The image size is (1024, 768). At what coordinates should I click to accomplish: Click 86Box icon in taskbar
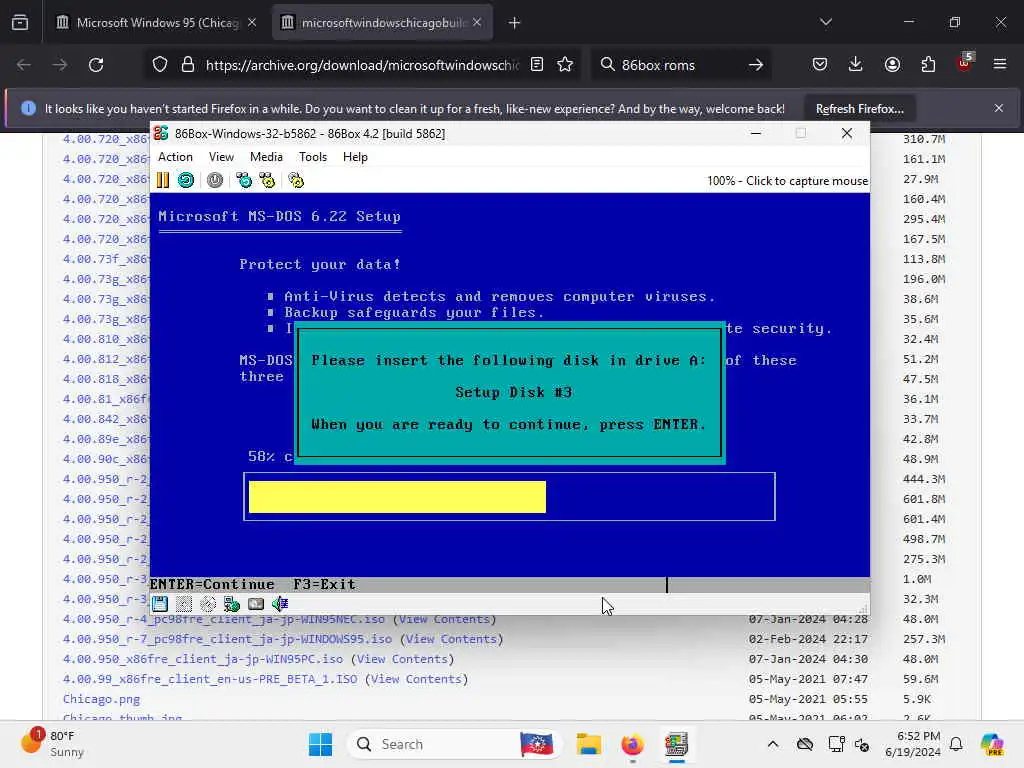[677, 744]
